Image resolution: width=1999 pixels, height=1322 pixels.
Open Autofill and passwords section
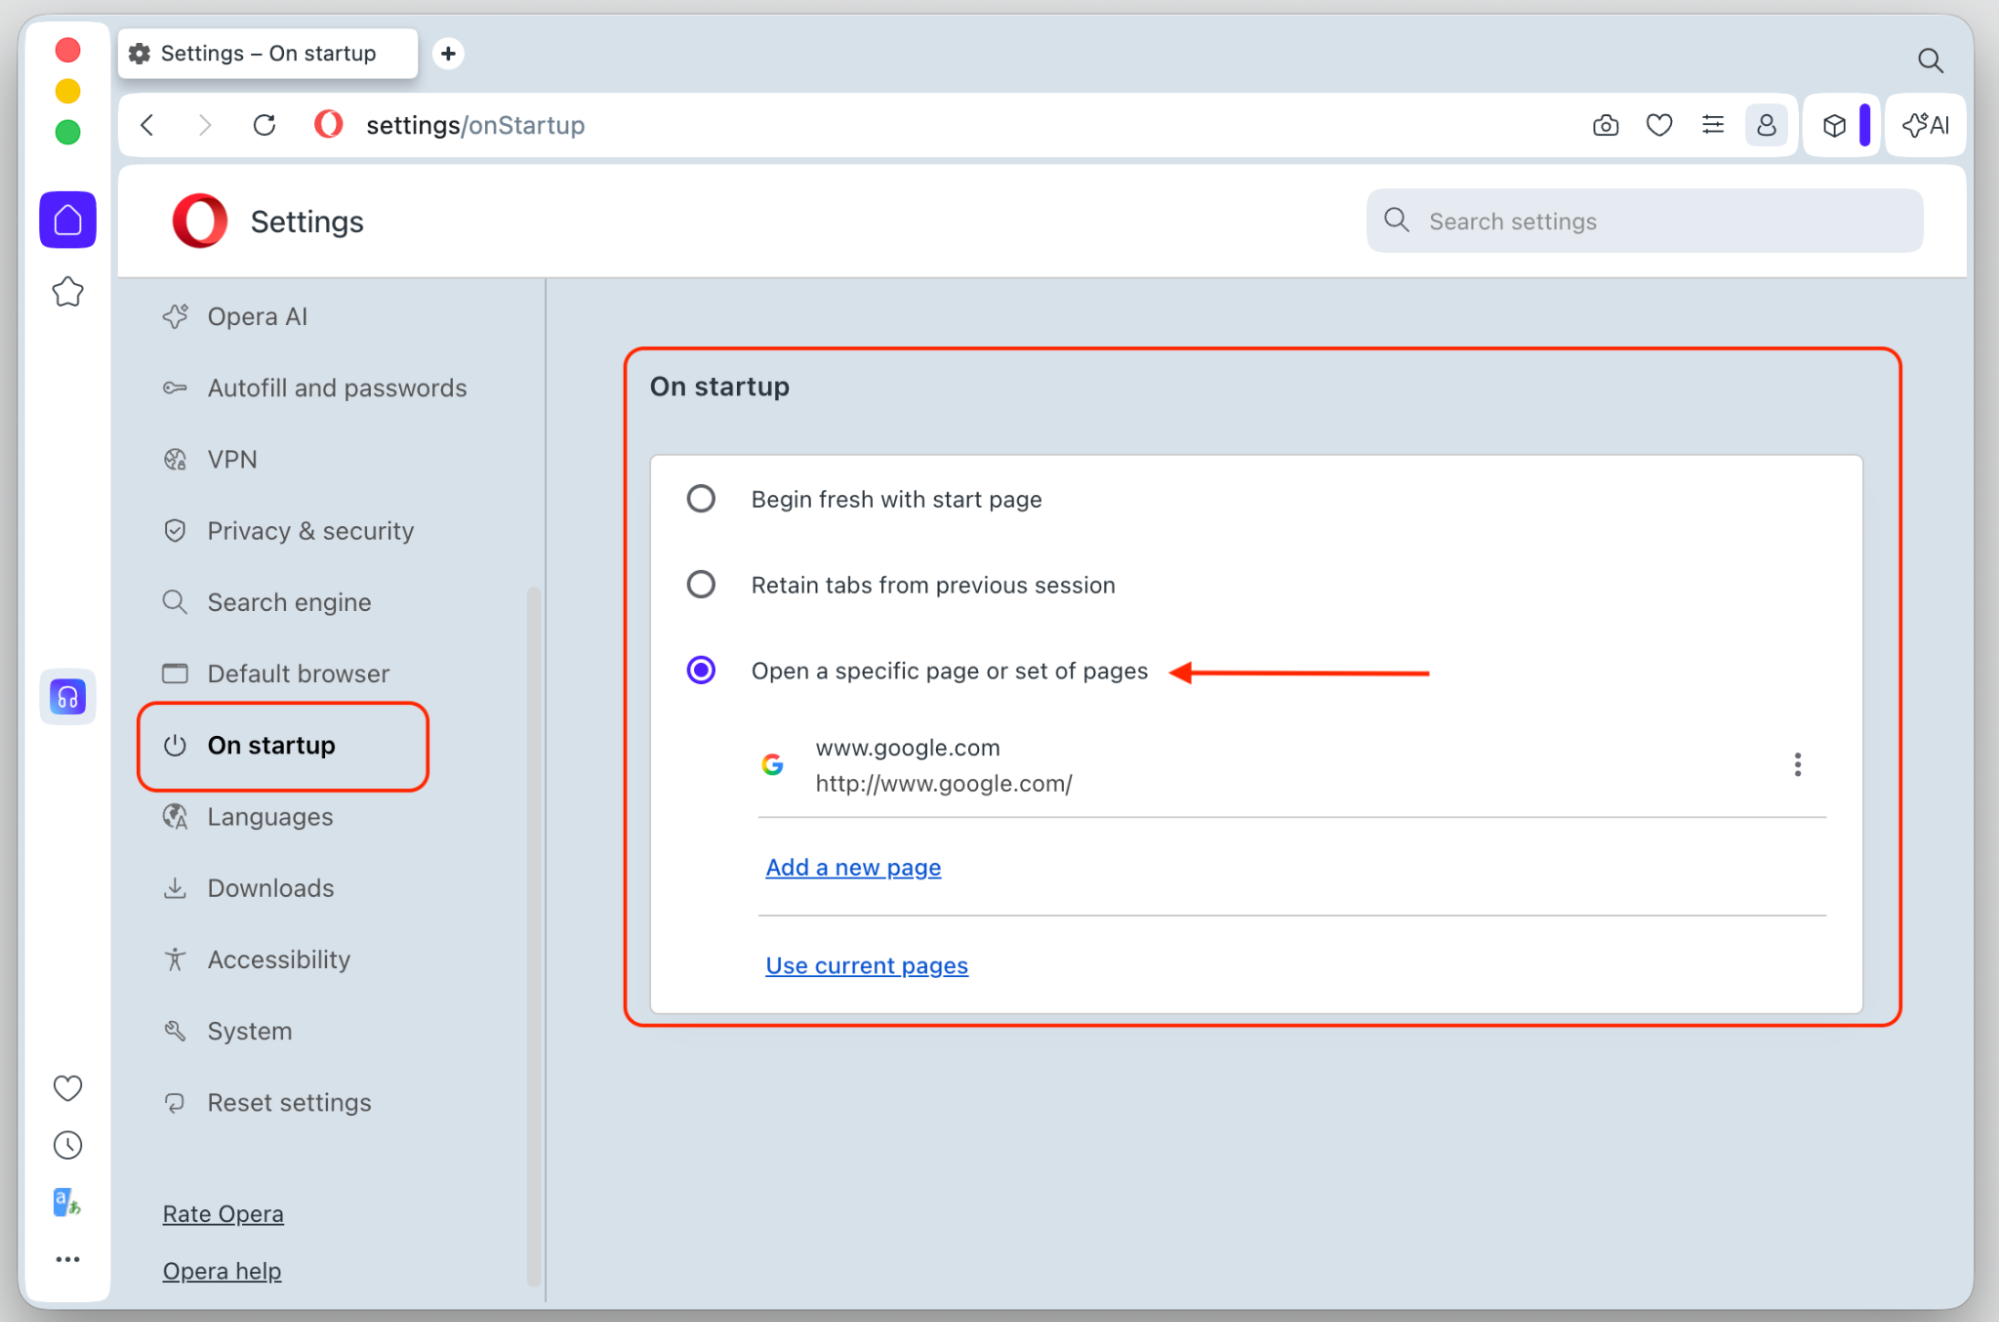click(314, 388)
